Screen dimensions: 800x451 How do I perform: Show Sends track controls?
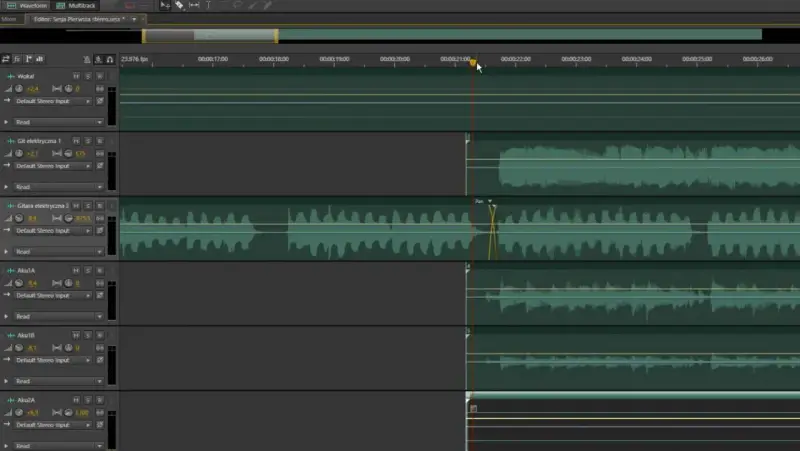click(x=29, y=59)
